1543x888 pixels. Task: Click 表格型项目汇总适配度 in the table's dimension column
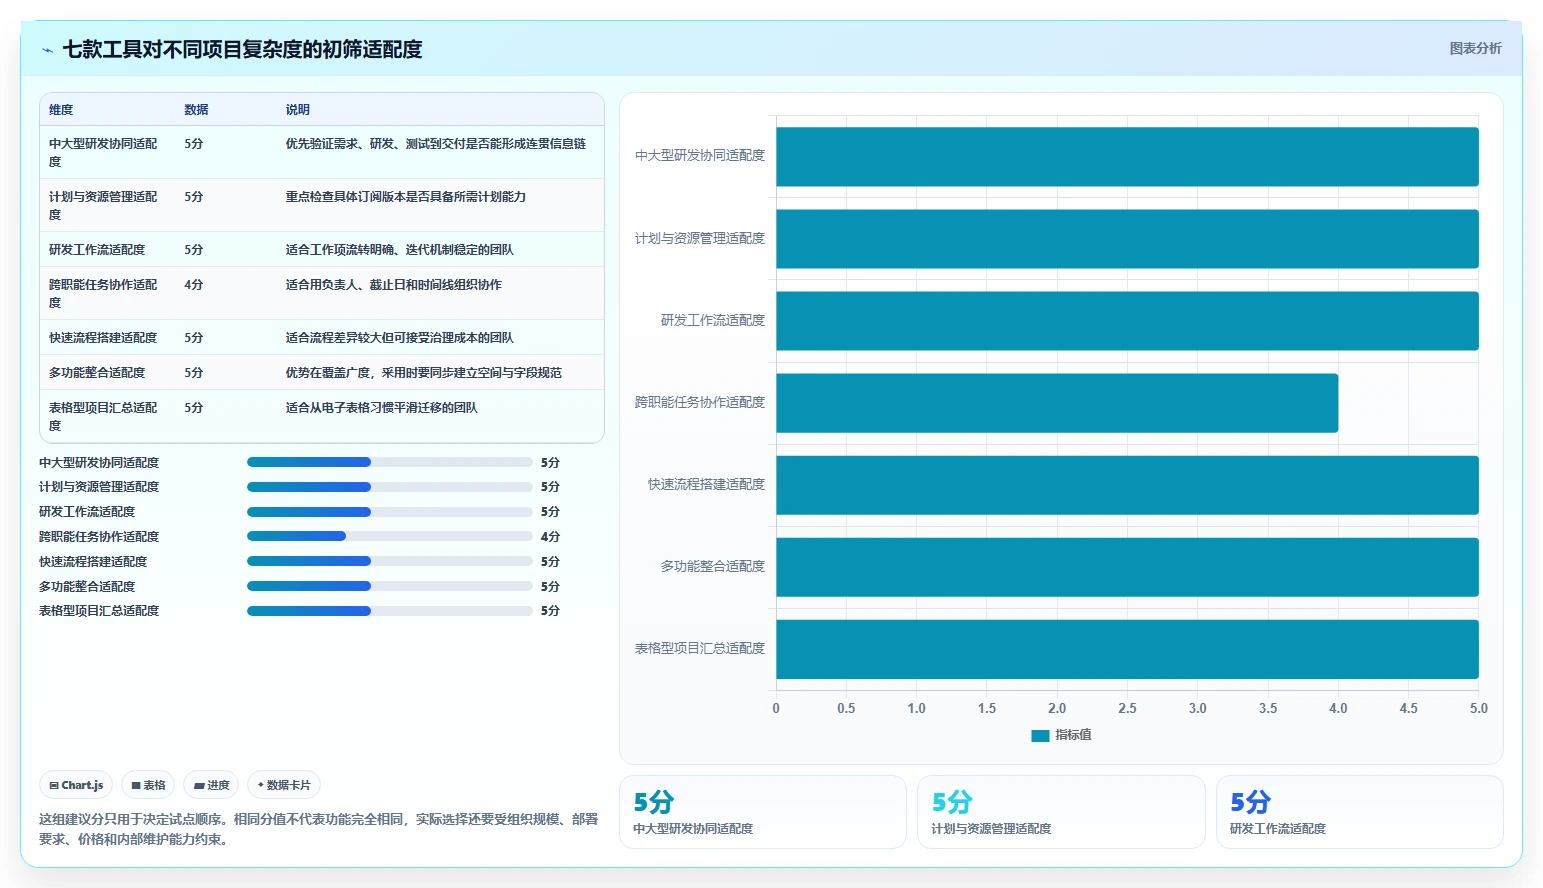[103, 417]
